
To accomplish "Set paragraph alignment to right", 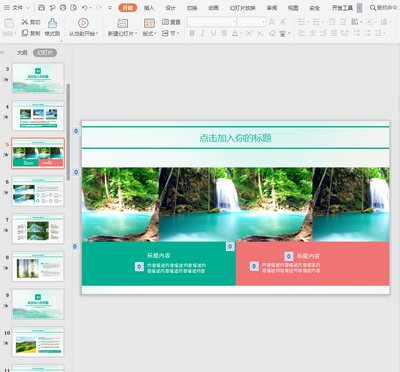I will [x=323, y=33].
